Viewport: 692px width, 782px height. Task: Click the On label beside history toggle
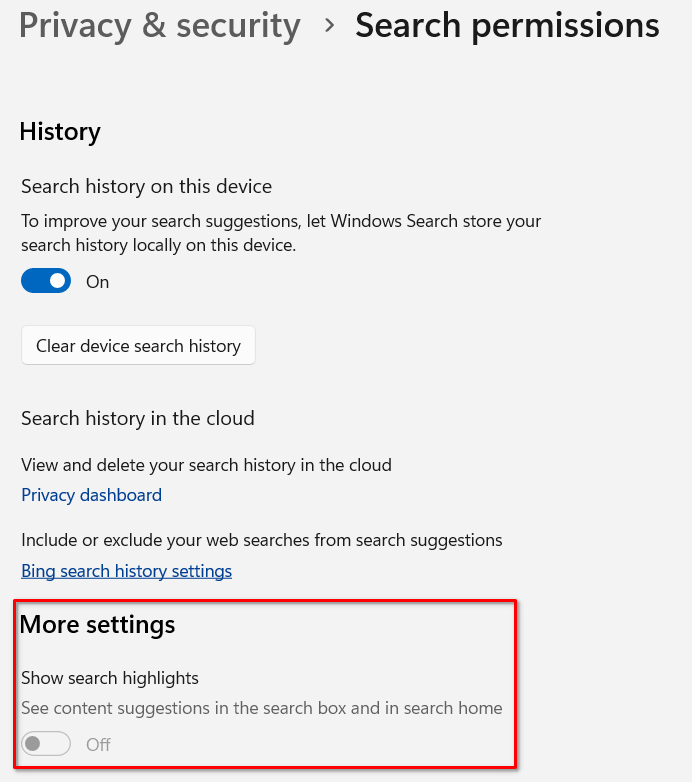click(97, 282)
